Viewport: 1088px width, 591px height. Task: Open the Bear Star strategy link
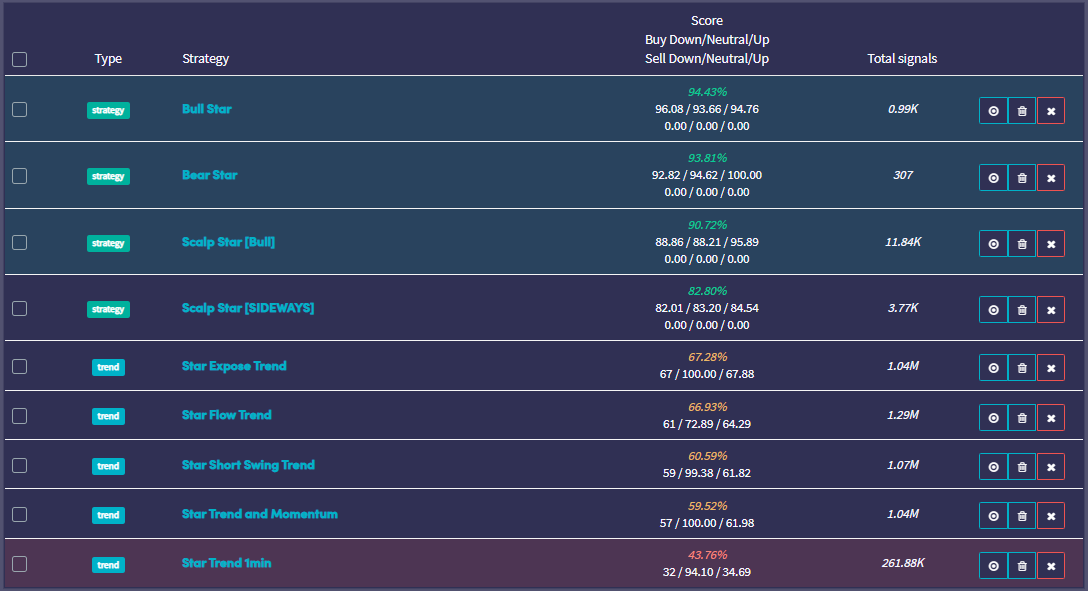tap(210, 175)
